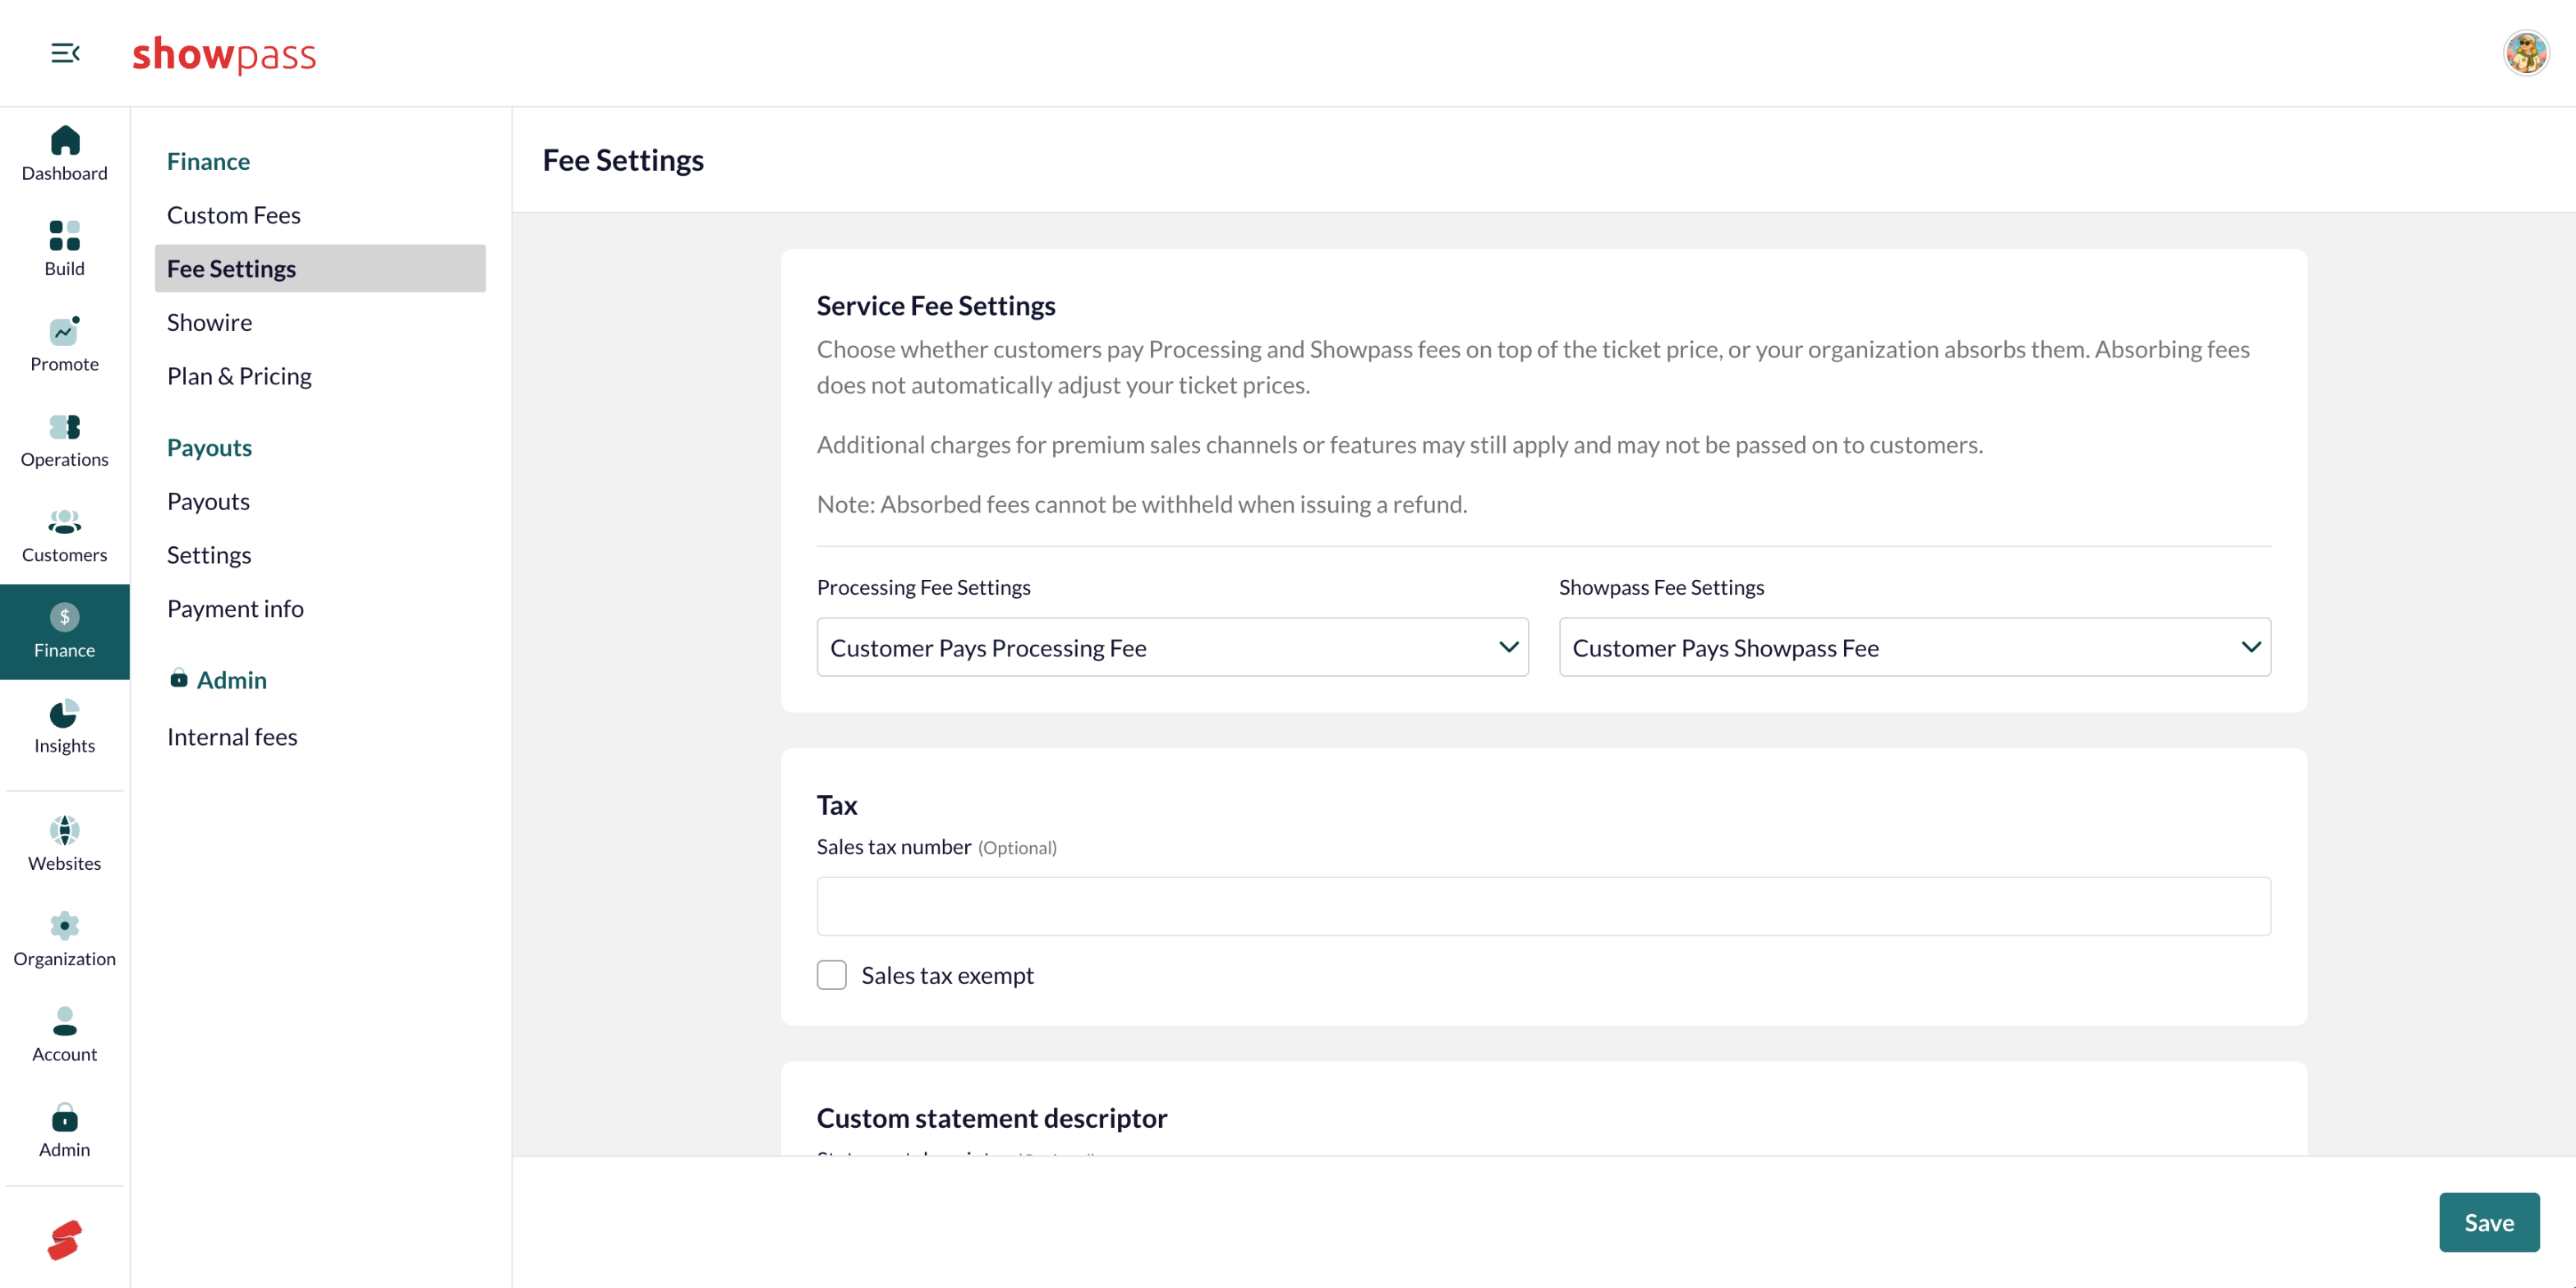Open the Account person icon
2576x1288 pixels.
[65, 1021]
